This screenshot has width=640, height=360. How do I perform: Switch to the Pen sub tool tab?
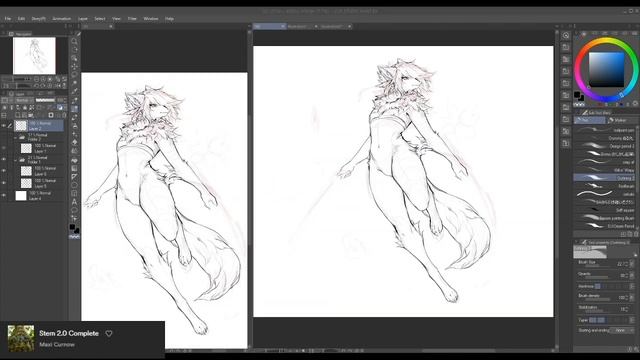click(589, 120)
